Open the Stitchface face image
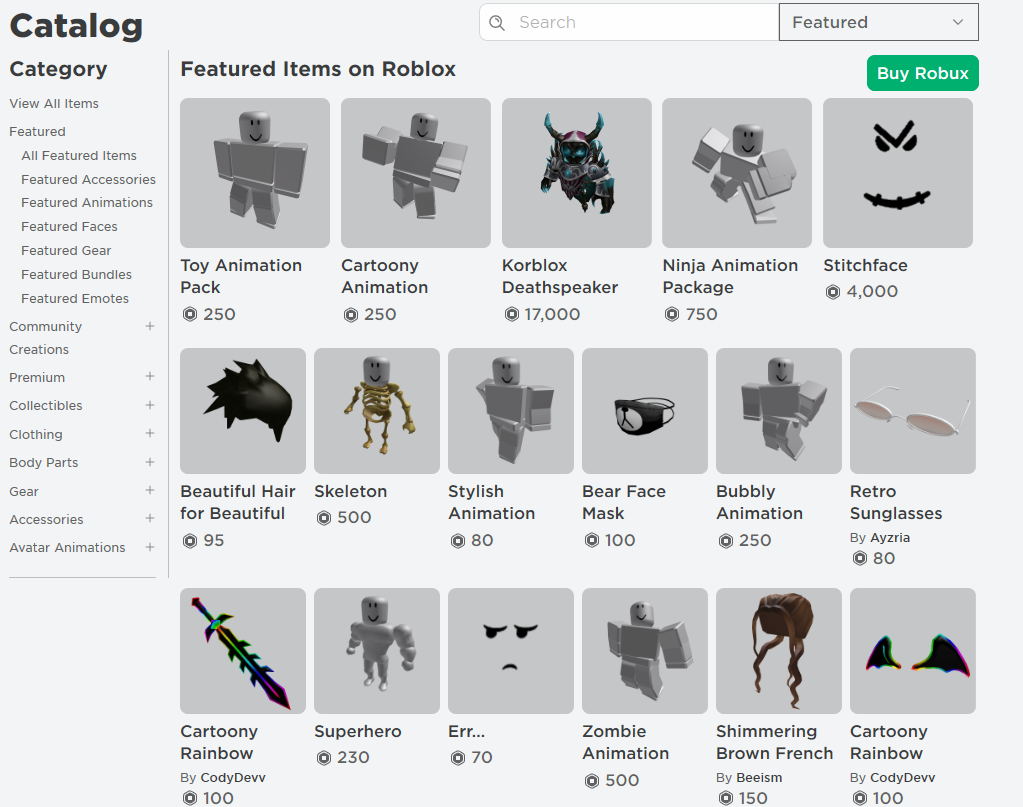 tap(898, 173)
